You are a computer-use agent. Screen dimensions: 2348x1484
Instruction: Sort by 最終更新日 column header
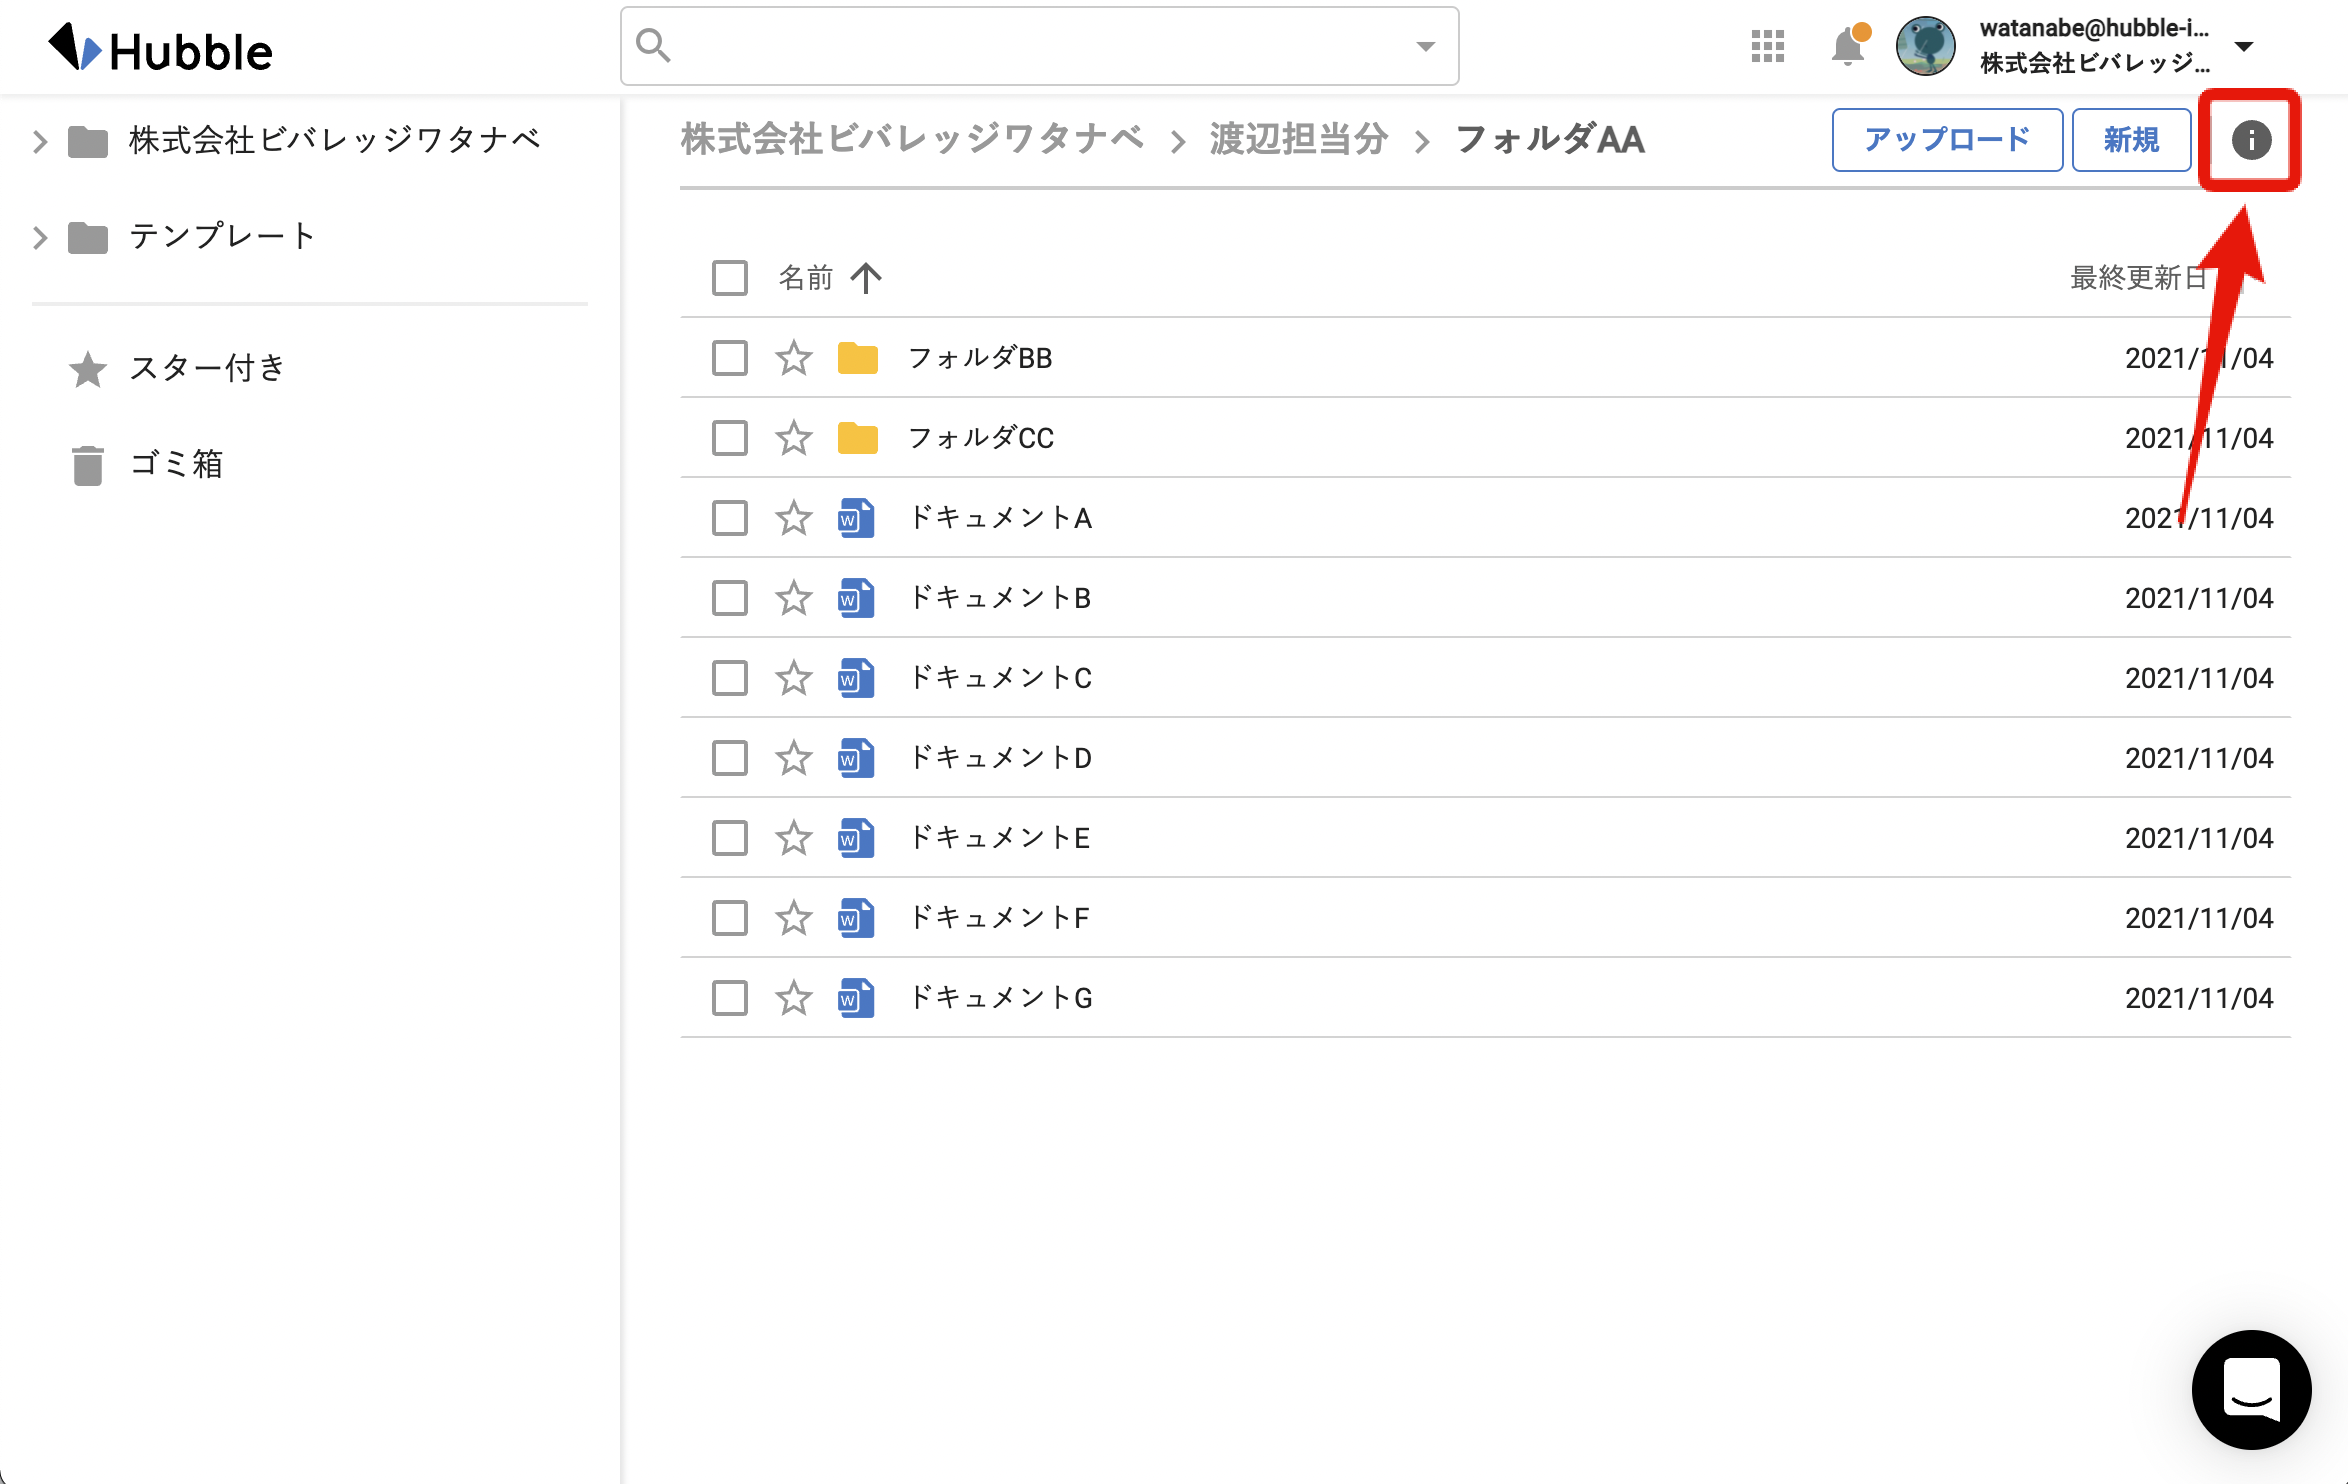[x=2139, y=277]
